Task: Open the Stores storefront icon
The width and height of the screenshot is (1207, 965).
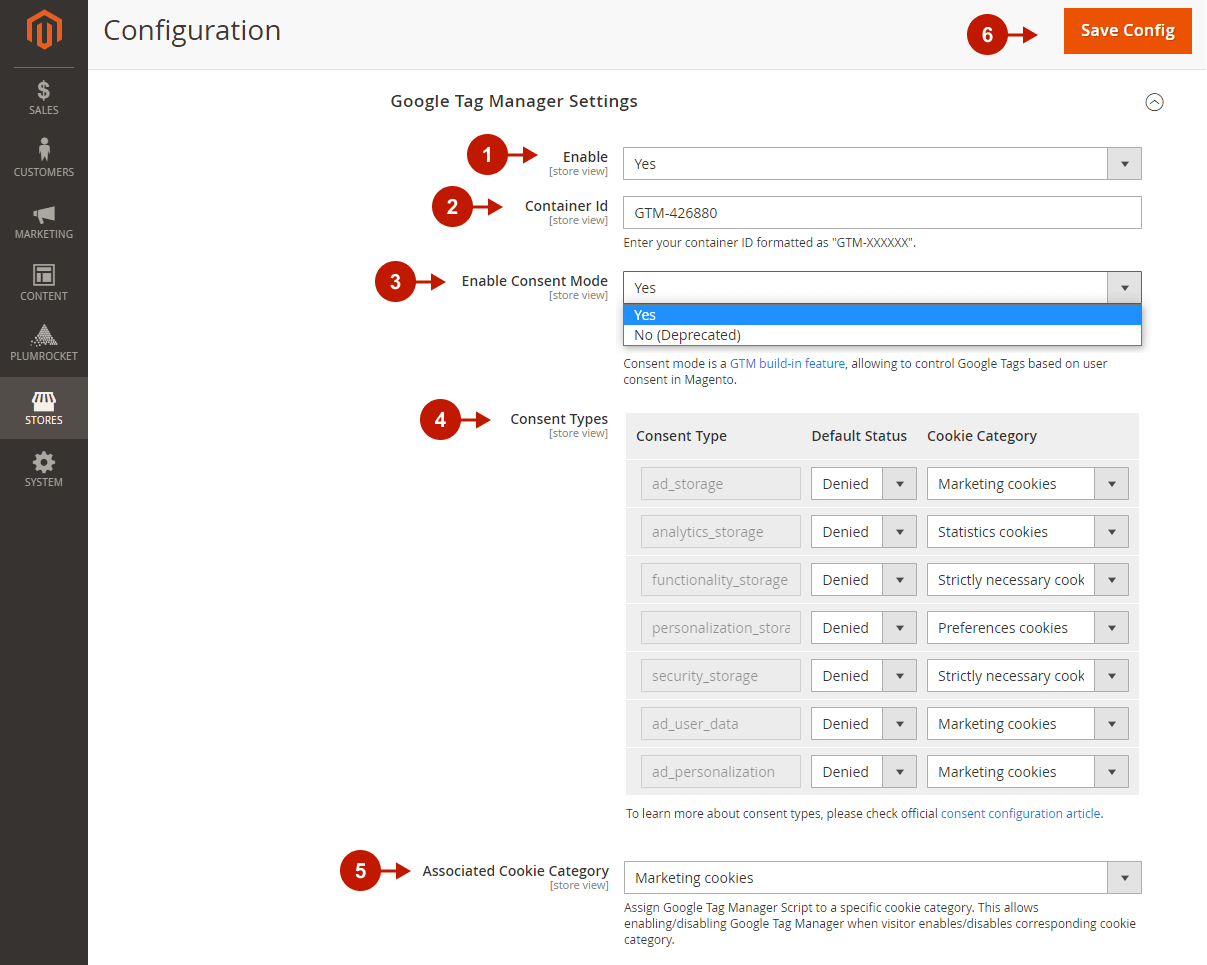Action: coord(44,407)
